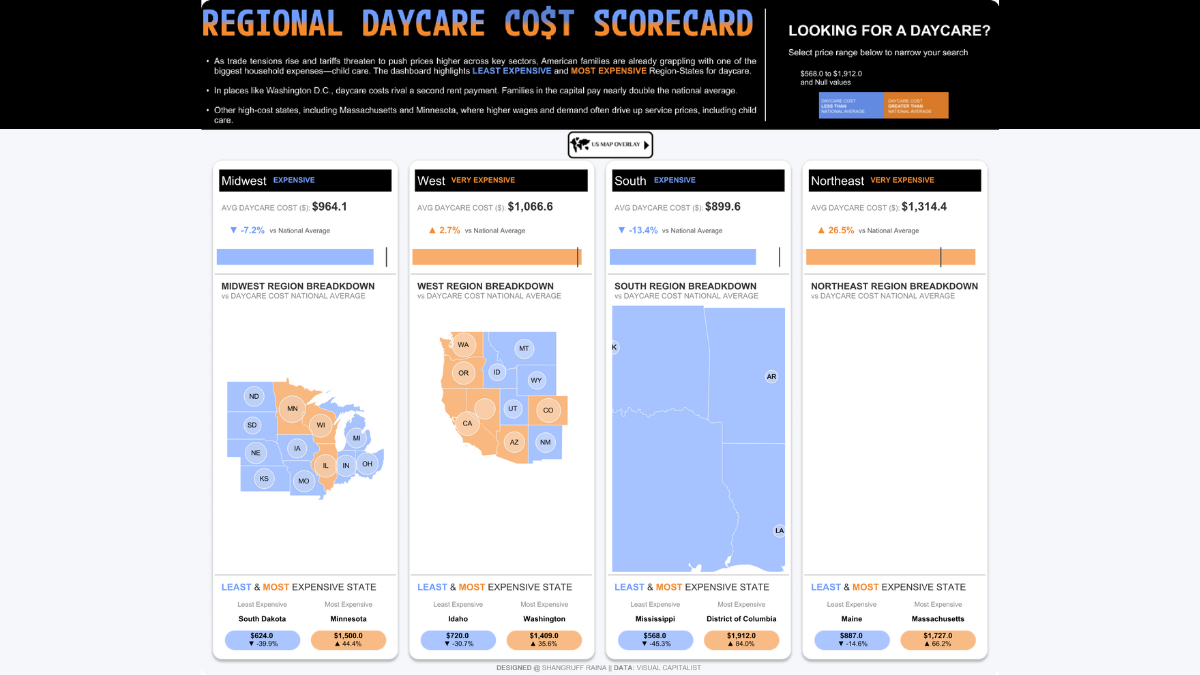
Task: Click the ND state marker on Midwest map
Action: point(254,396)
